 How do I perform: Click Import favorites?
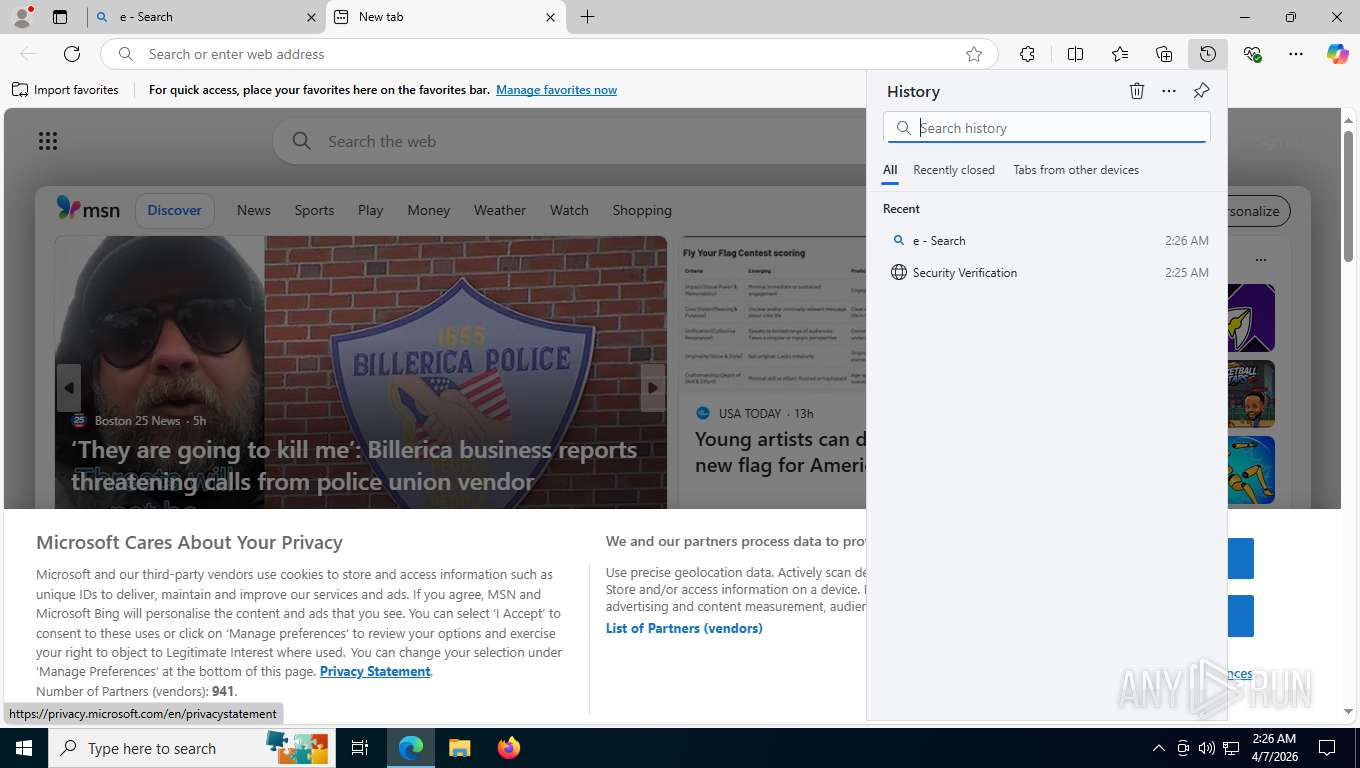66,90
